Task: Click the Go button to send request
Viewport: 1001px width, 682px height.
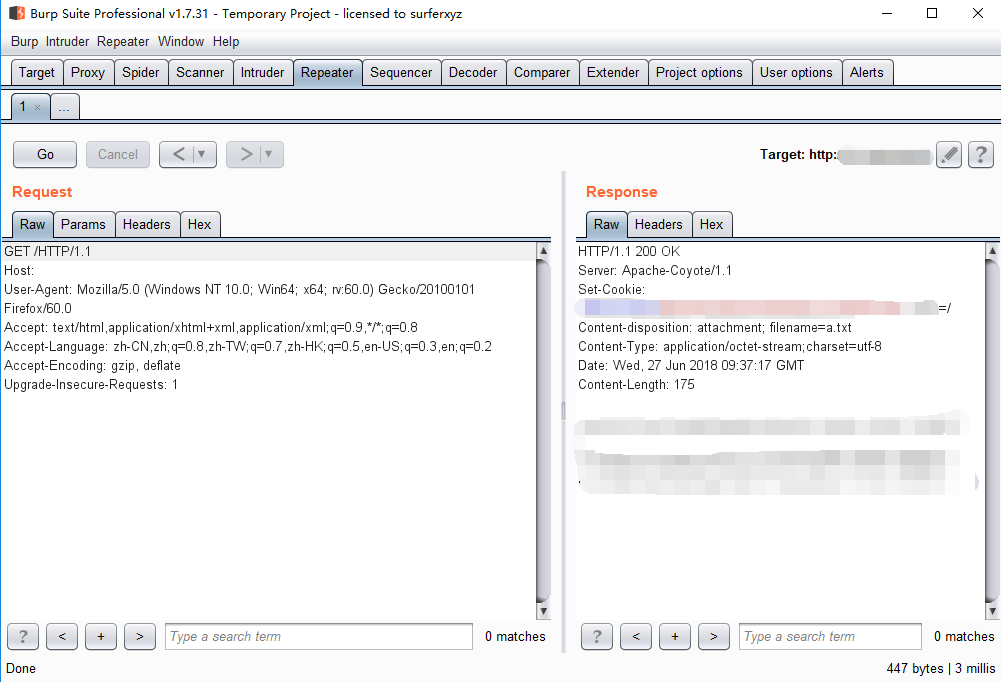Action: pos(45,155)
